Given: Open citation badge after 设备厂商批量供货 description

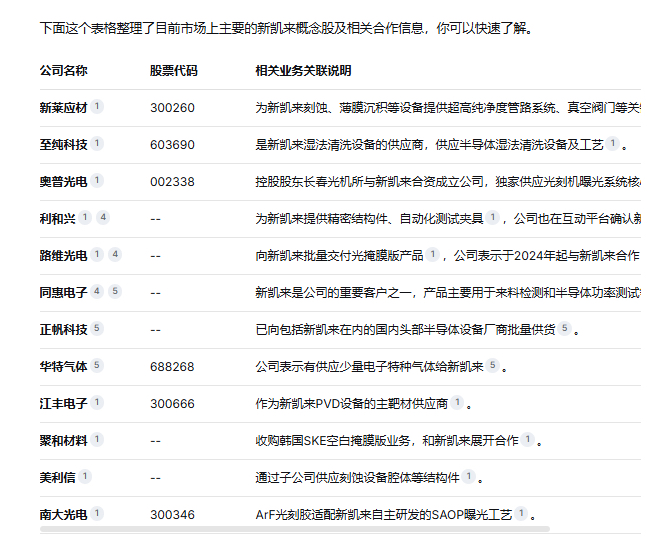Looking at the screenshot, I should [x=564, y=329].
